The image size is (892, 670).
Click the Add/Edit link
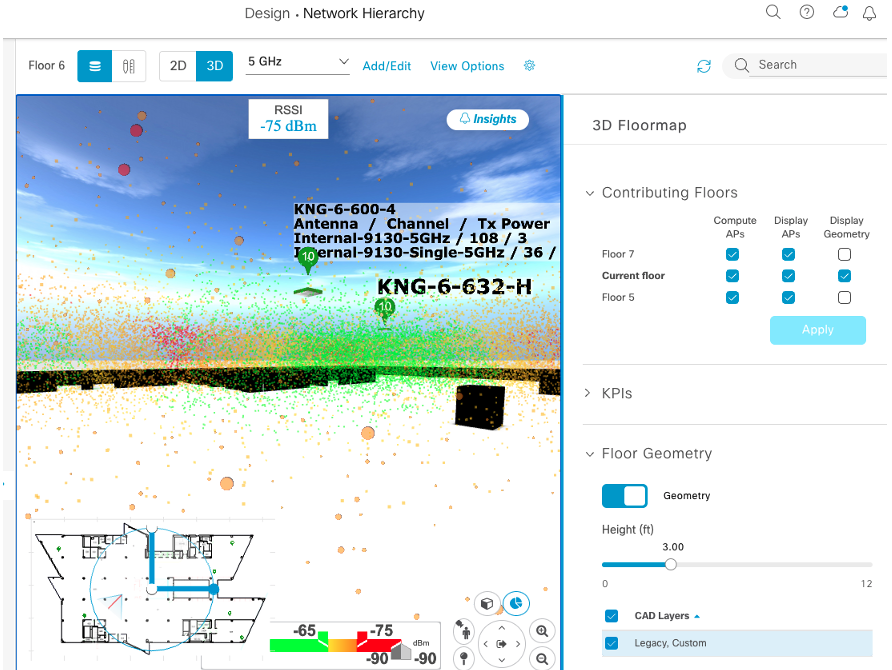tap(387, 66)
